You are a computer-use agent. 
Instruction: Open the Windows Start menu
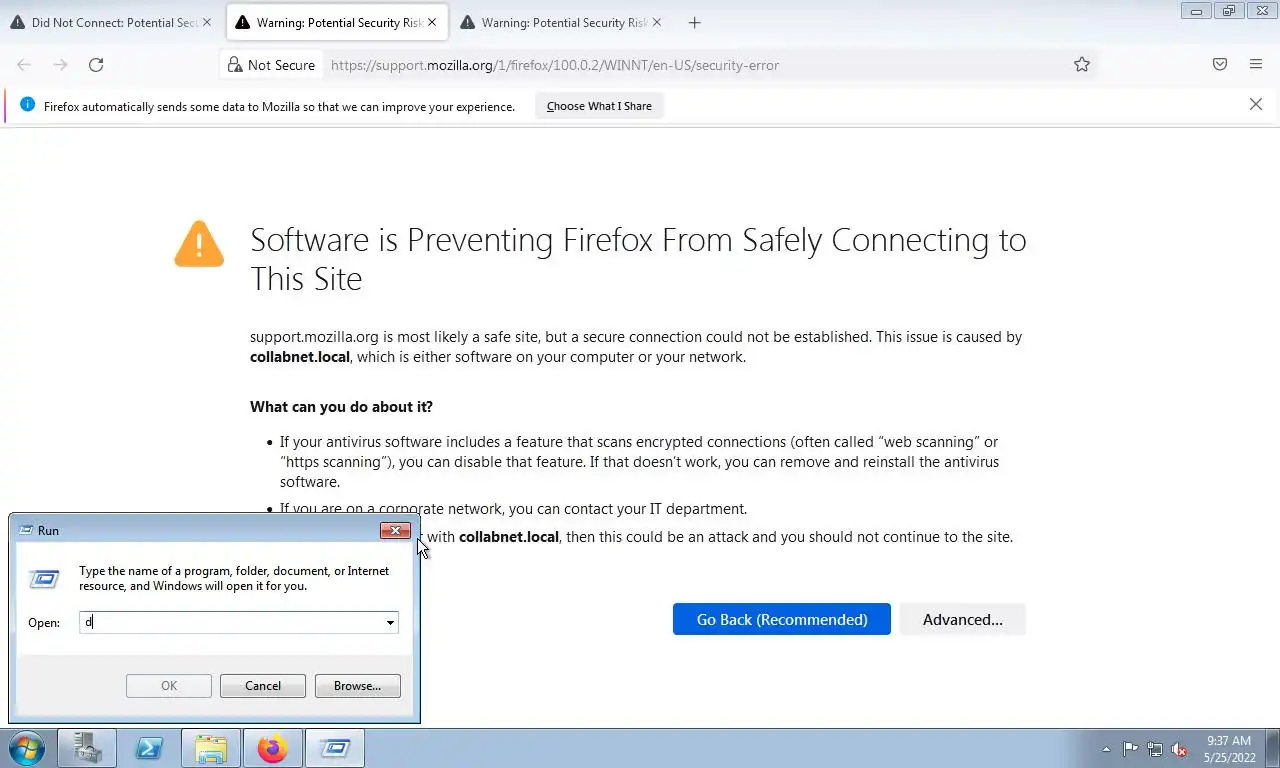[26, 748]
